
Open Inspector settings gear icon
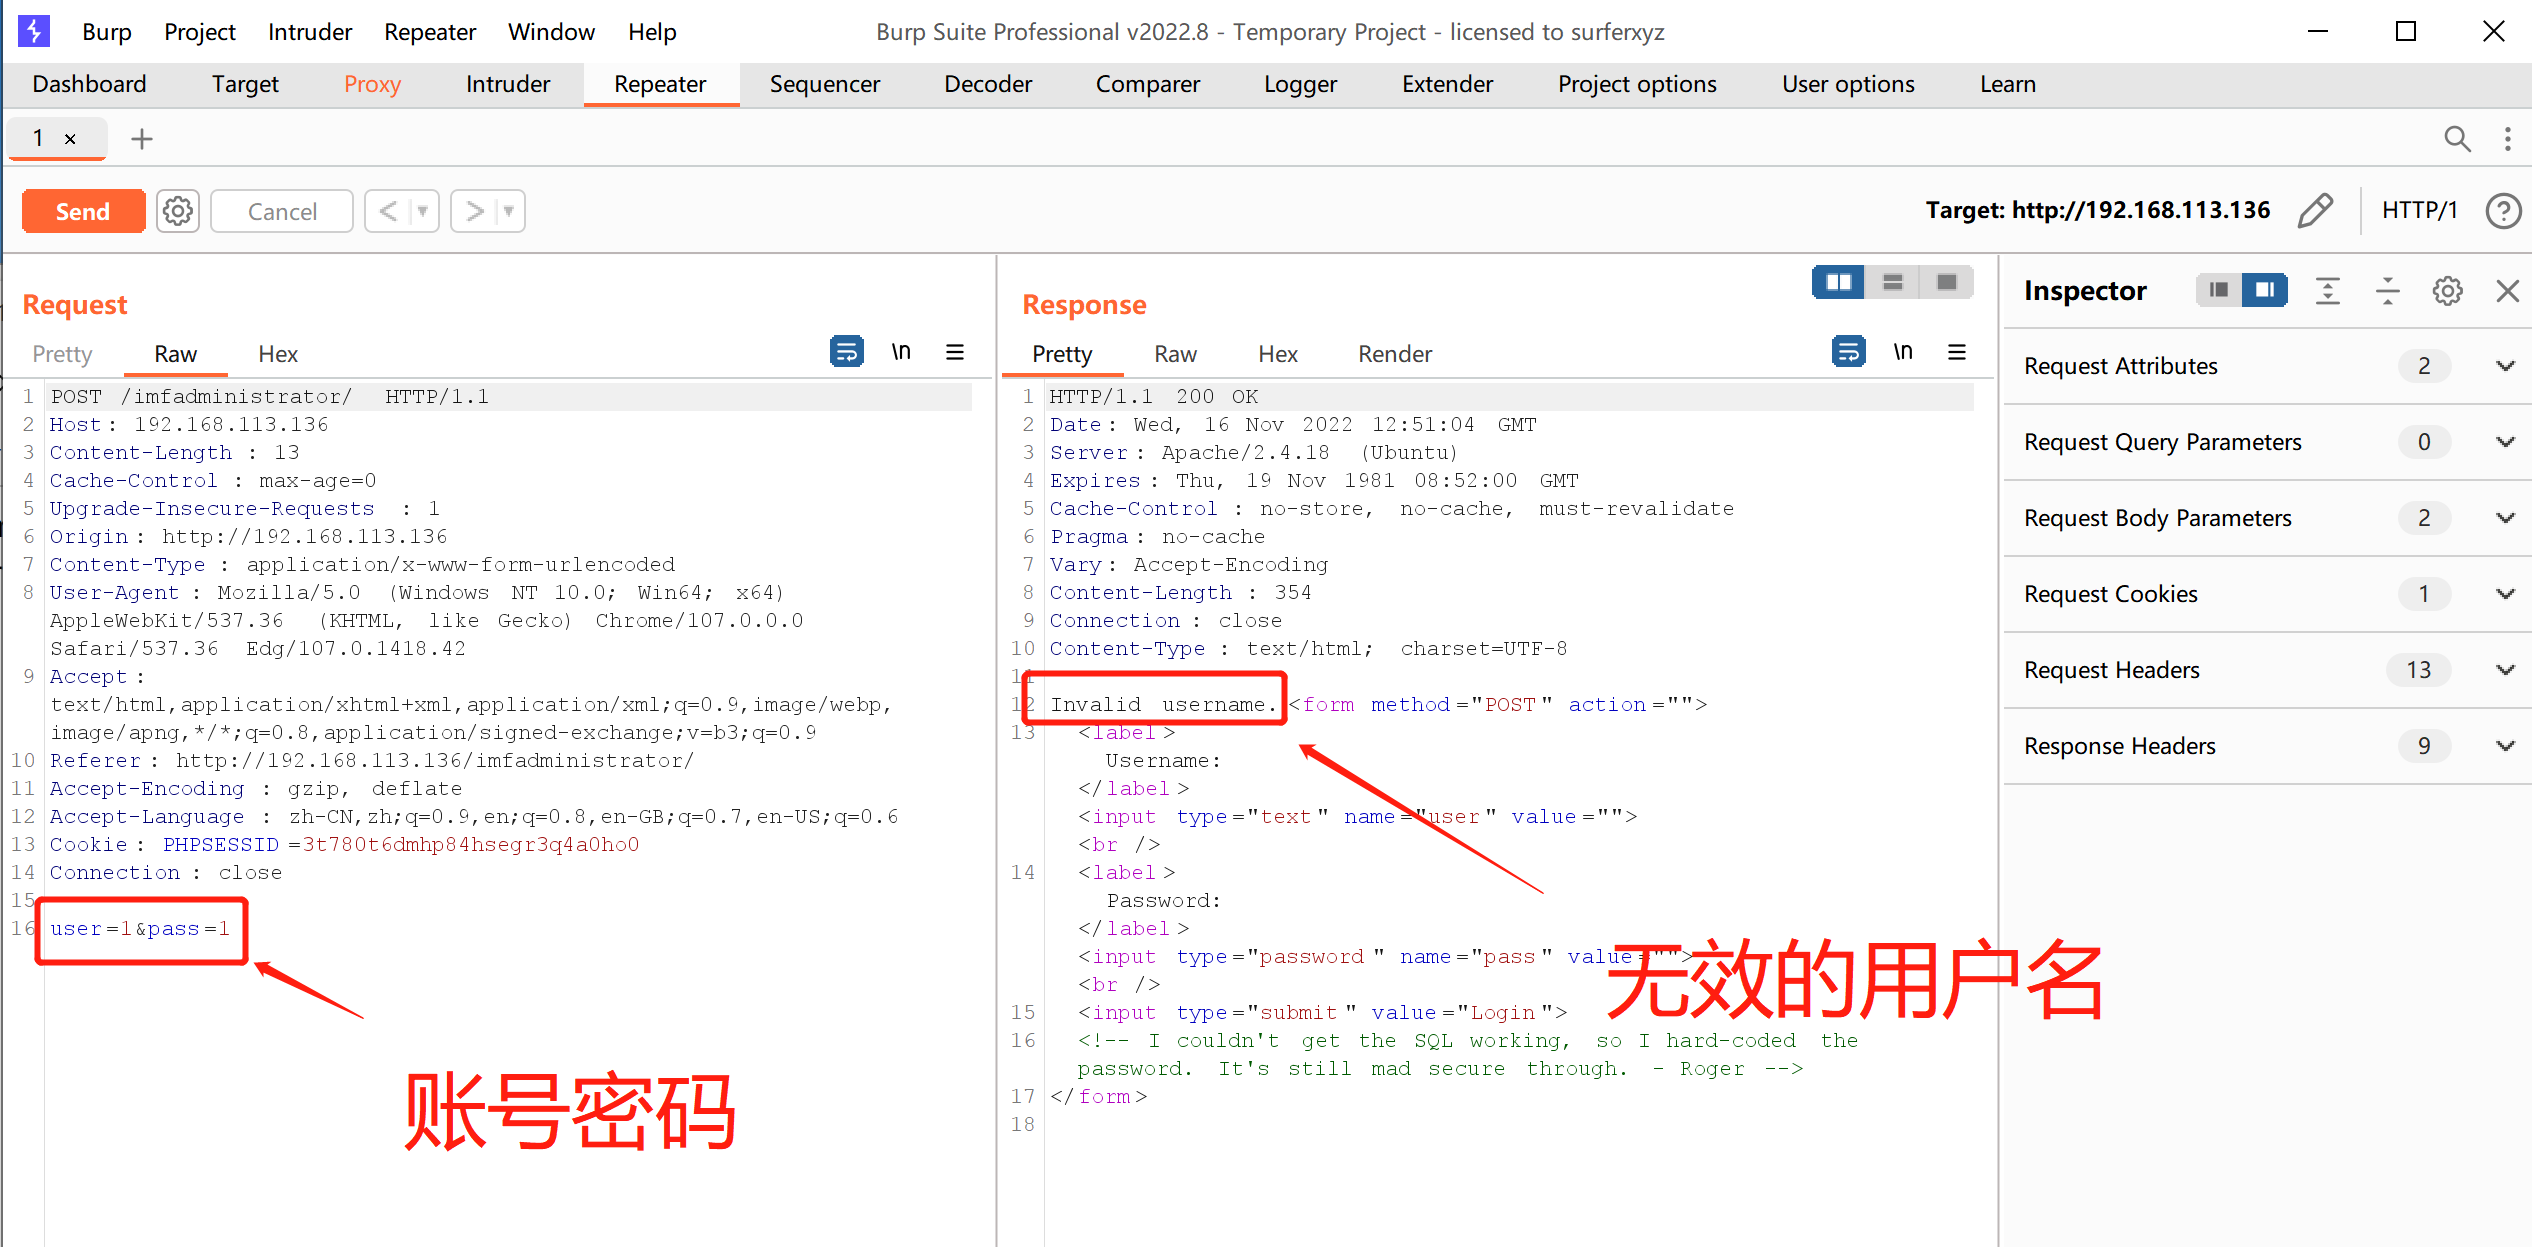2447,291
